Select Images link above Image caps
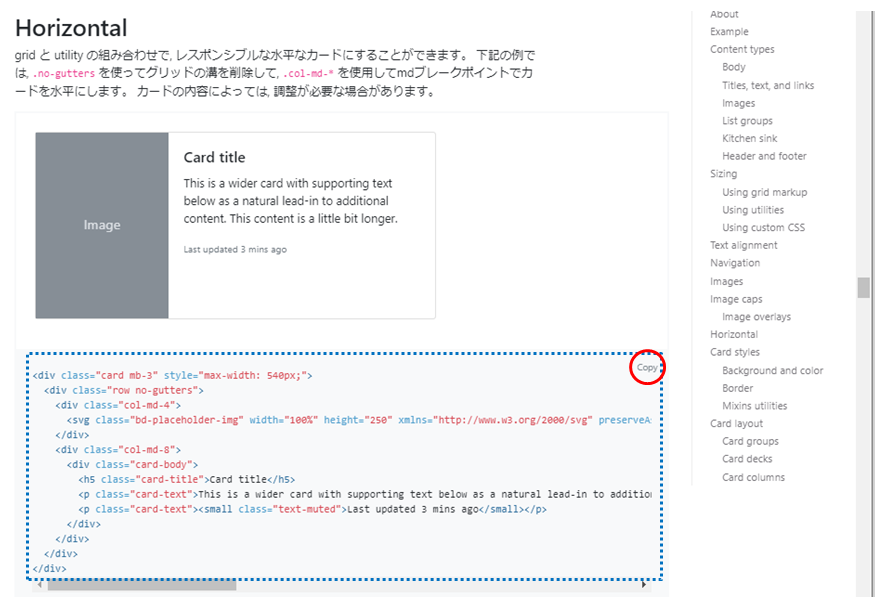Screen dimensions: 875x600 point(727,281)
